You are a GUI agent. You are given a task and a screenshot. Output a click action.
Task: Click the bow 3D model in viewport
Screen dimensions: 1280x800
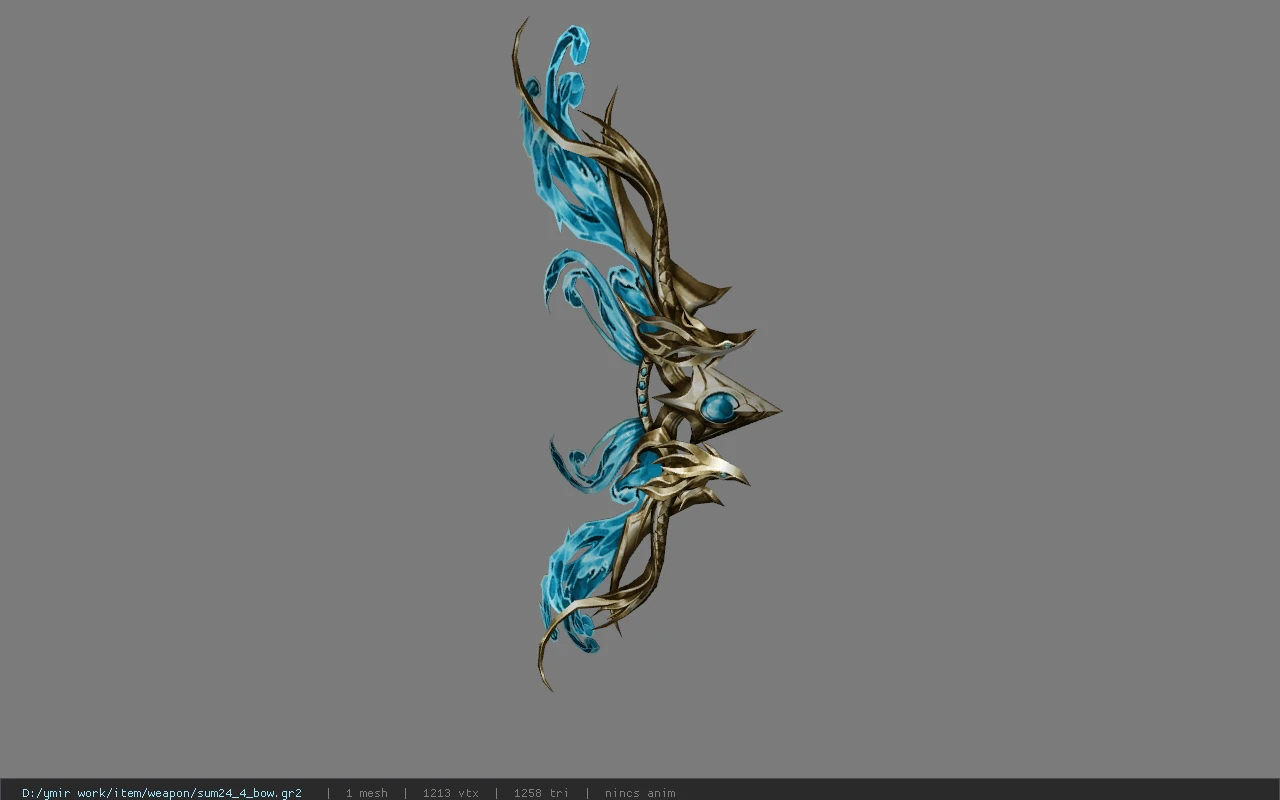[x=645, y=355]
